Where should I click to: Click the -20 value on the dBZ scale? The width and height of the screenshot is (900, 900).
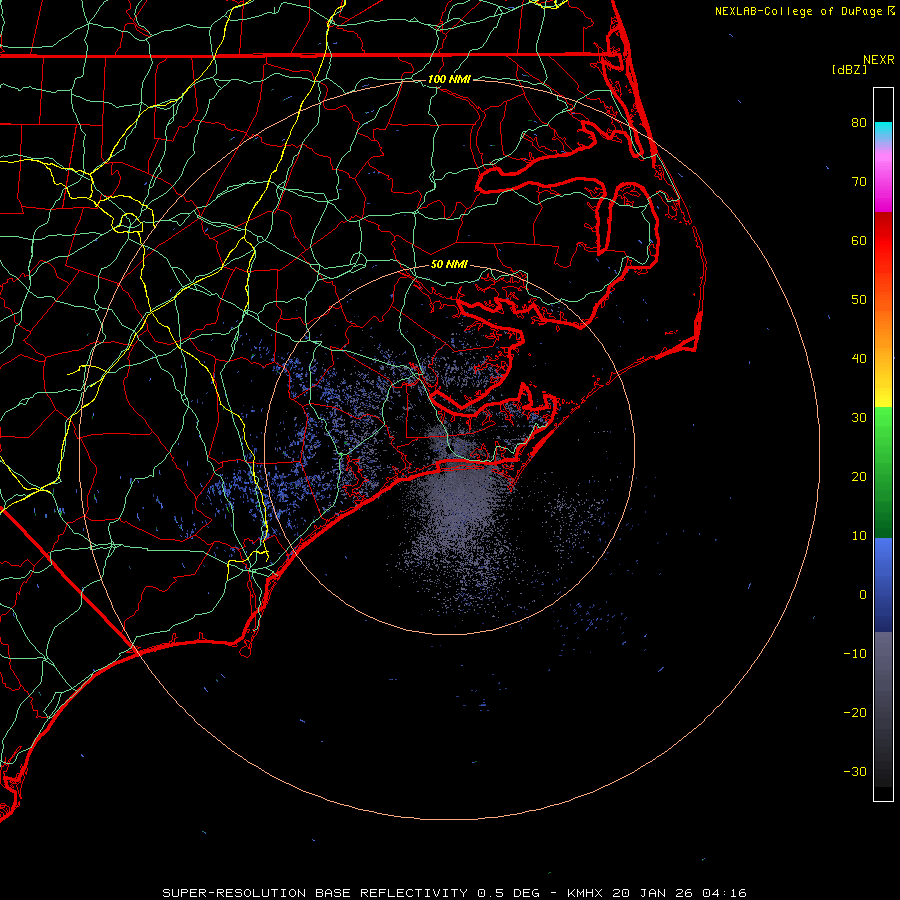click(855, 713)
